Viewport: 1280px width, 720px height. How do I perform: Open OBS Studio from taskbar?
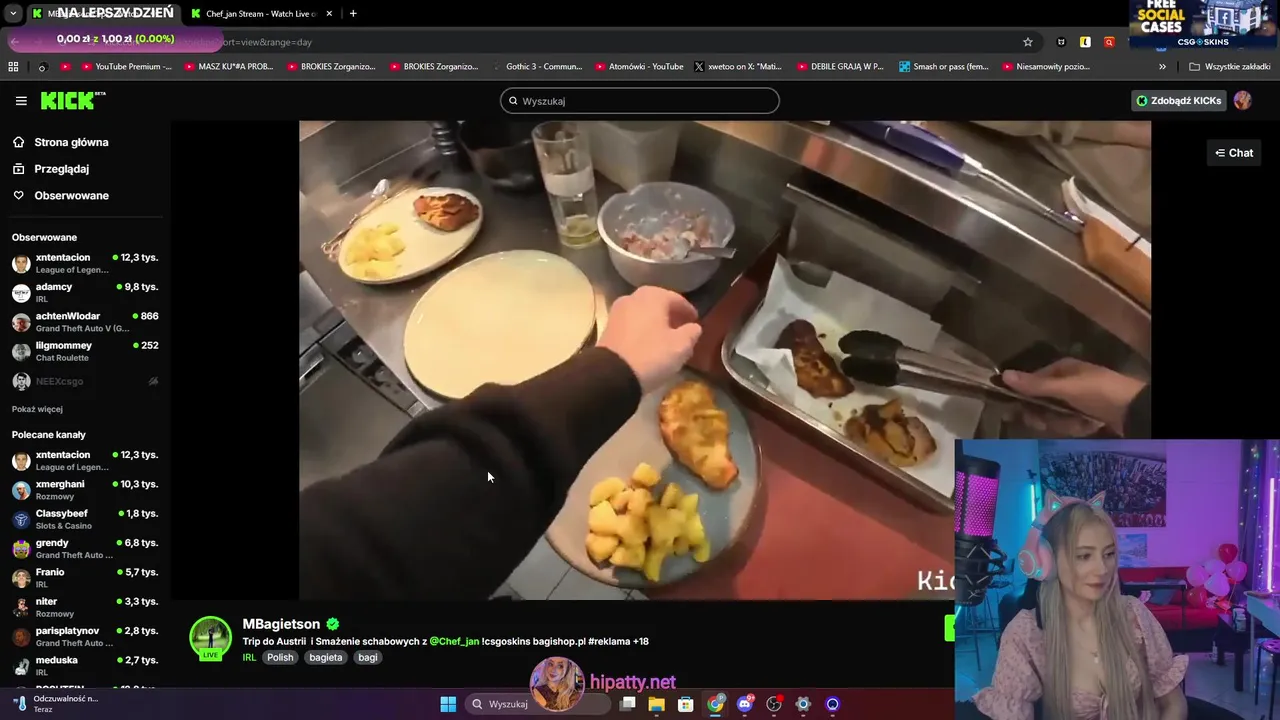773,704
